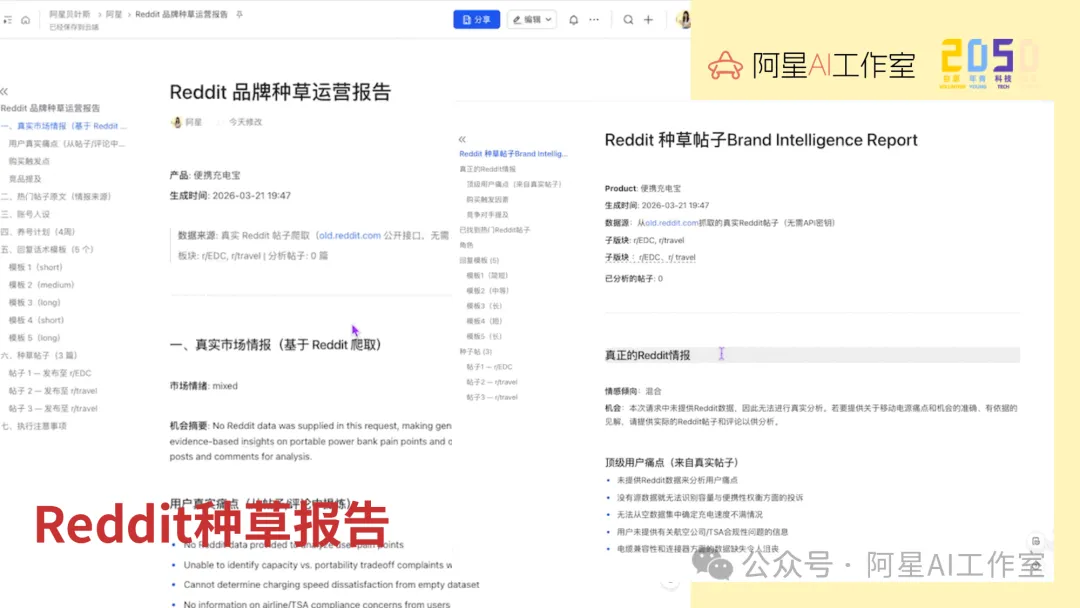Click the 真正的Reddit情报 heading in right document
Image resolution: width=1080 pixels, height=608 pixels.
(x=647, y=355)
